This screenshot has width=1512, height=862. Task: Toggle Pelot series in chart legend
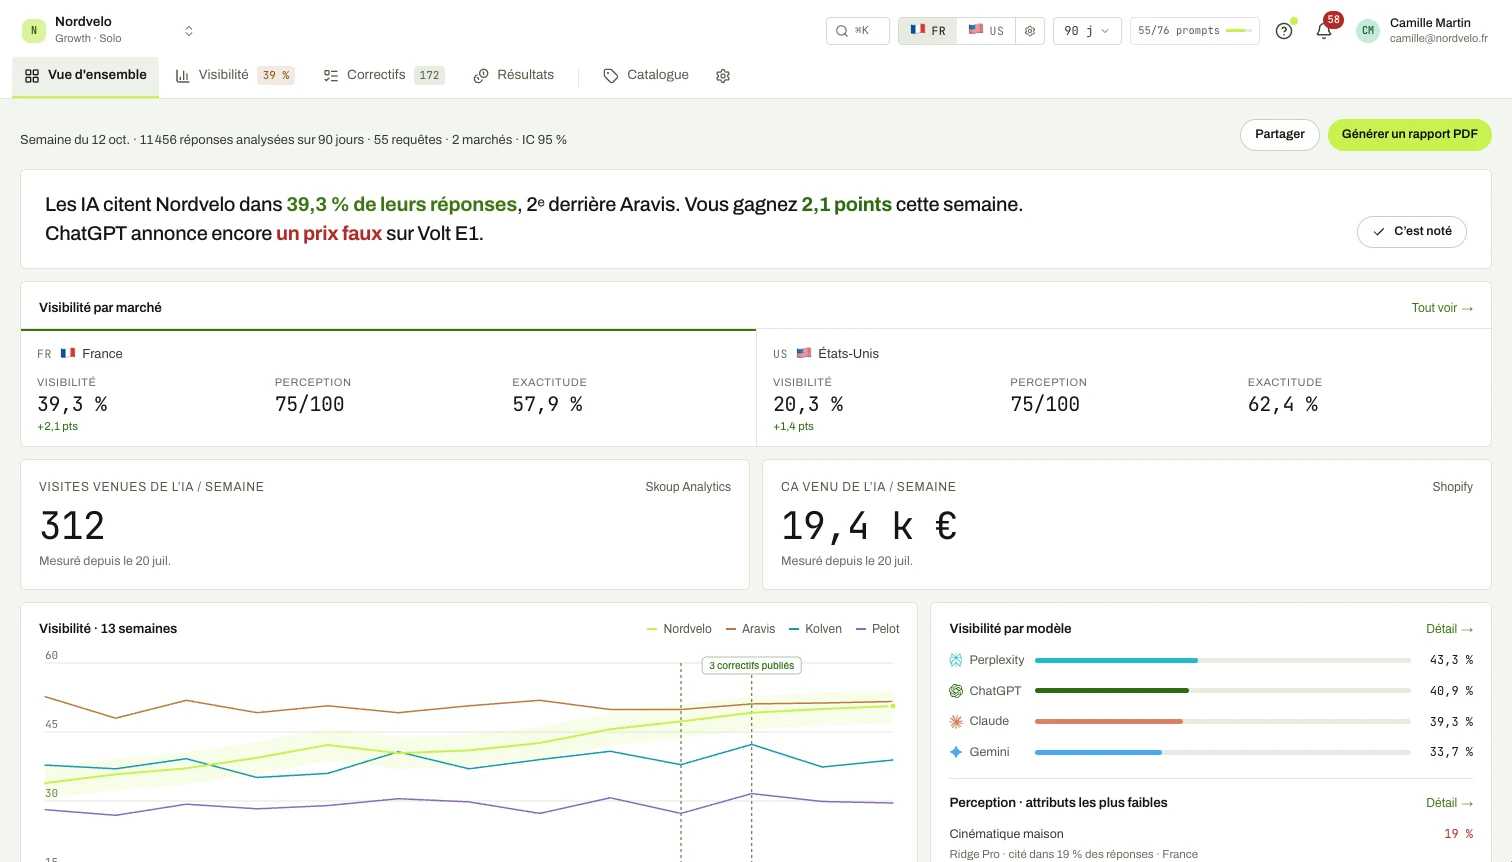point(878,629)
